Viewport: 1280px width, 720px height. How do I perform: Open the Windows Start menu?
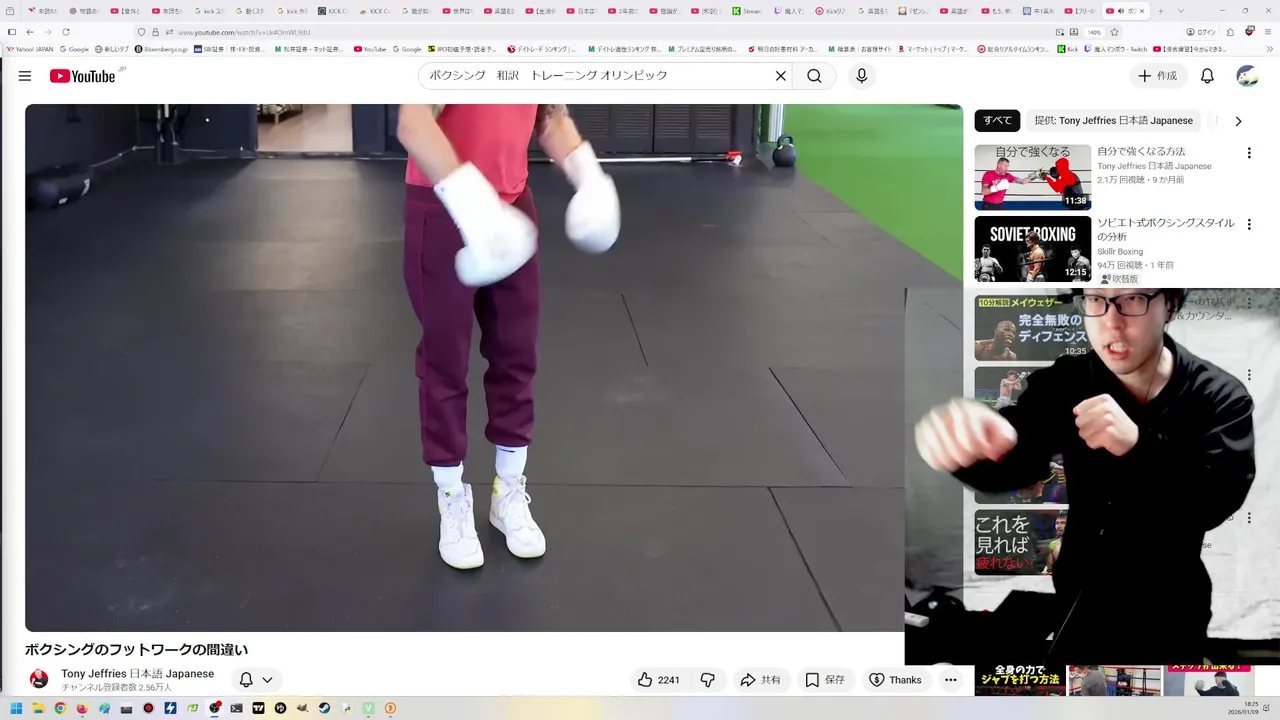click(15, 709)
